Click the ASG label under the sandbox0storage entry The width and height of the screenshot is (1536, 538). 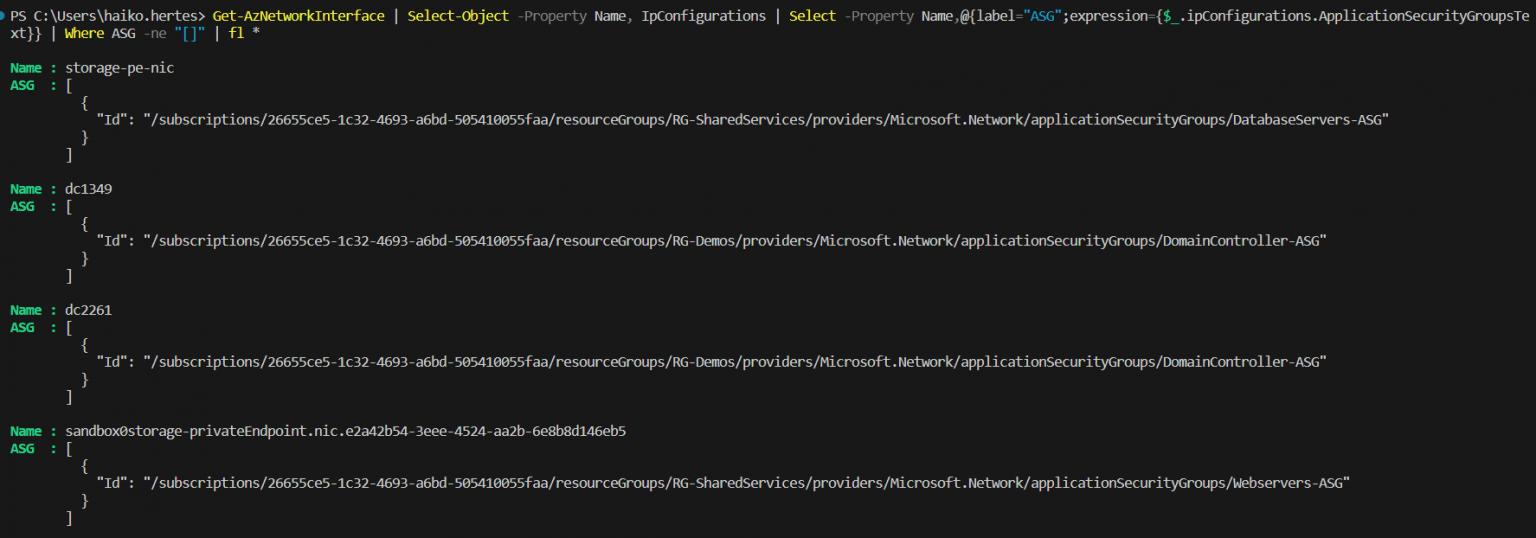click(22, 448)
